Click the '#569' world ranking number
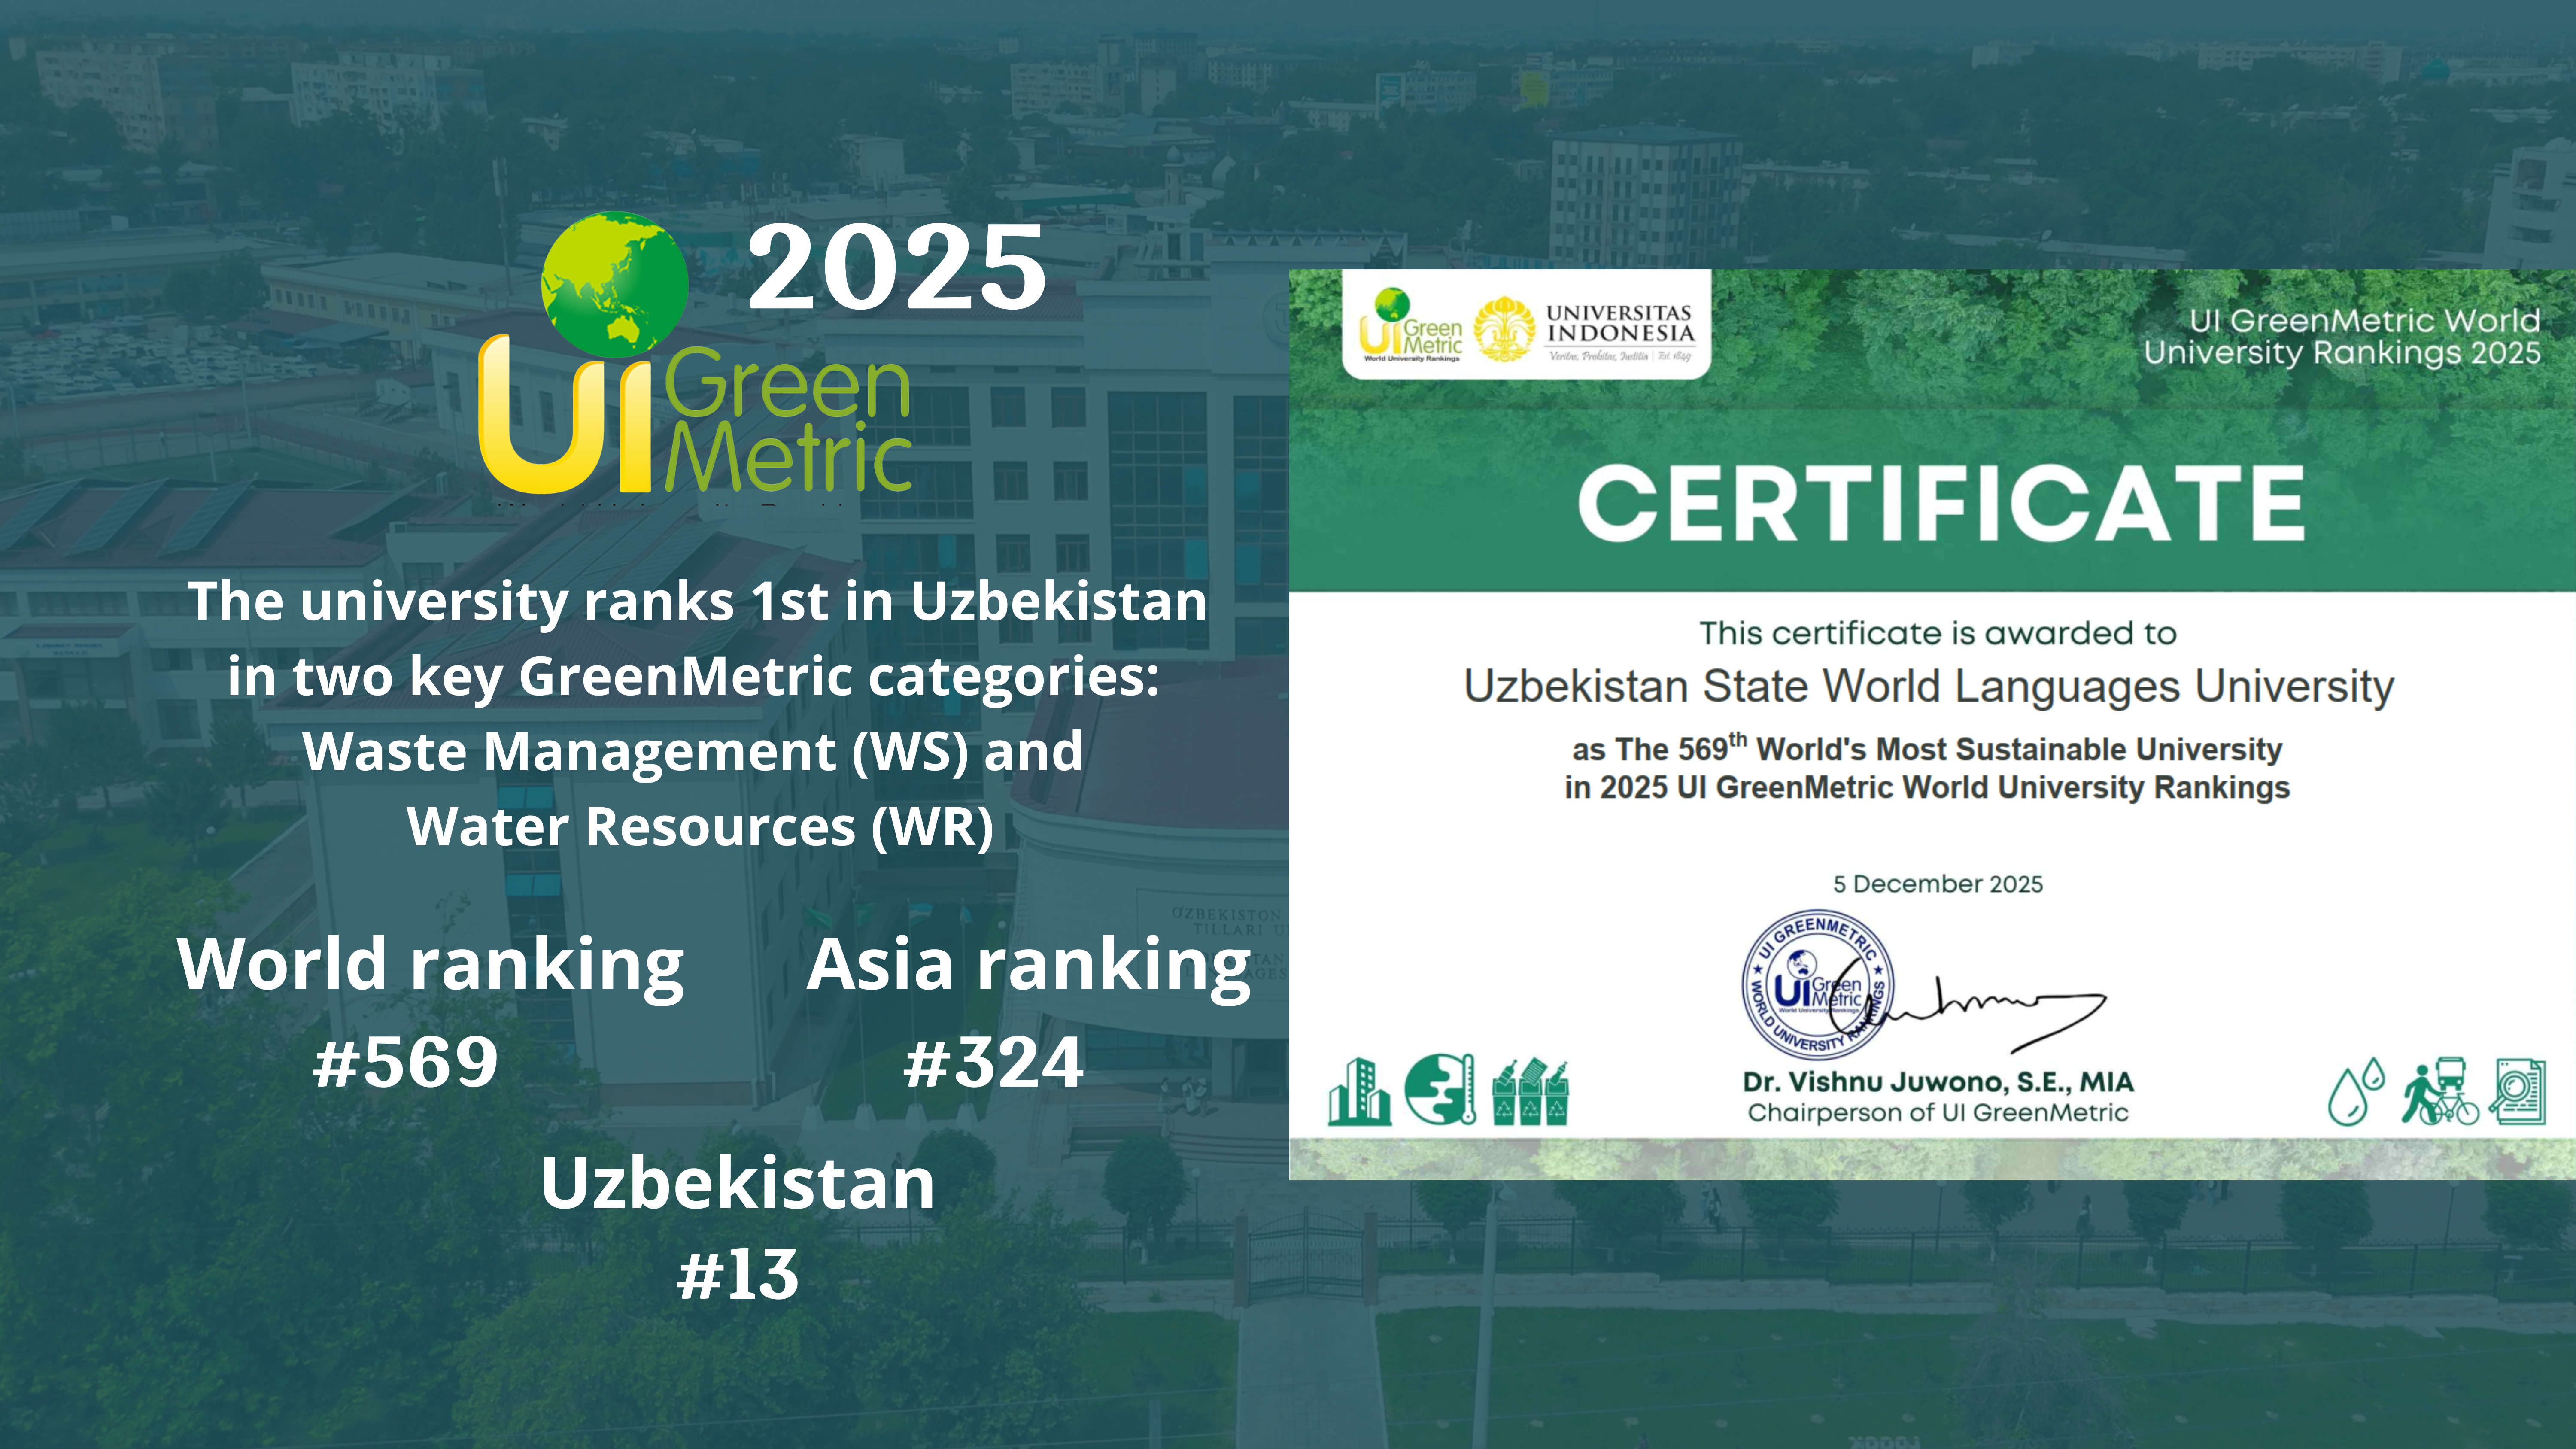2576x1449 pixels. pyautogui.click(x=406, y=1062)
